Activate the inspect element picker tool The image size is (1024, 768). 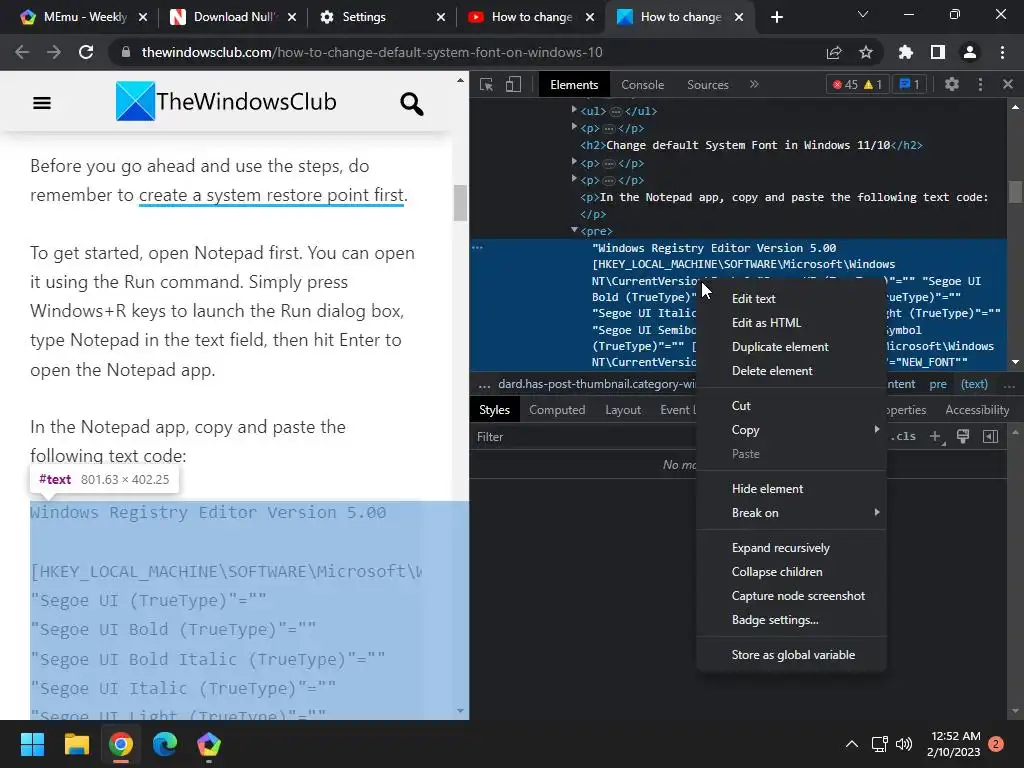pyautogui.click(x=487, y=84)
